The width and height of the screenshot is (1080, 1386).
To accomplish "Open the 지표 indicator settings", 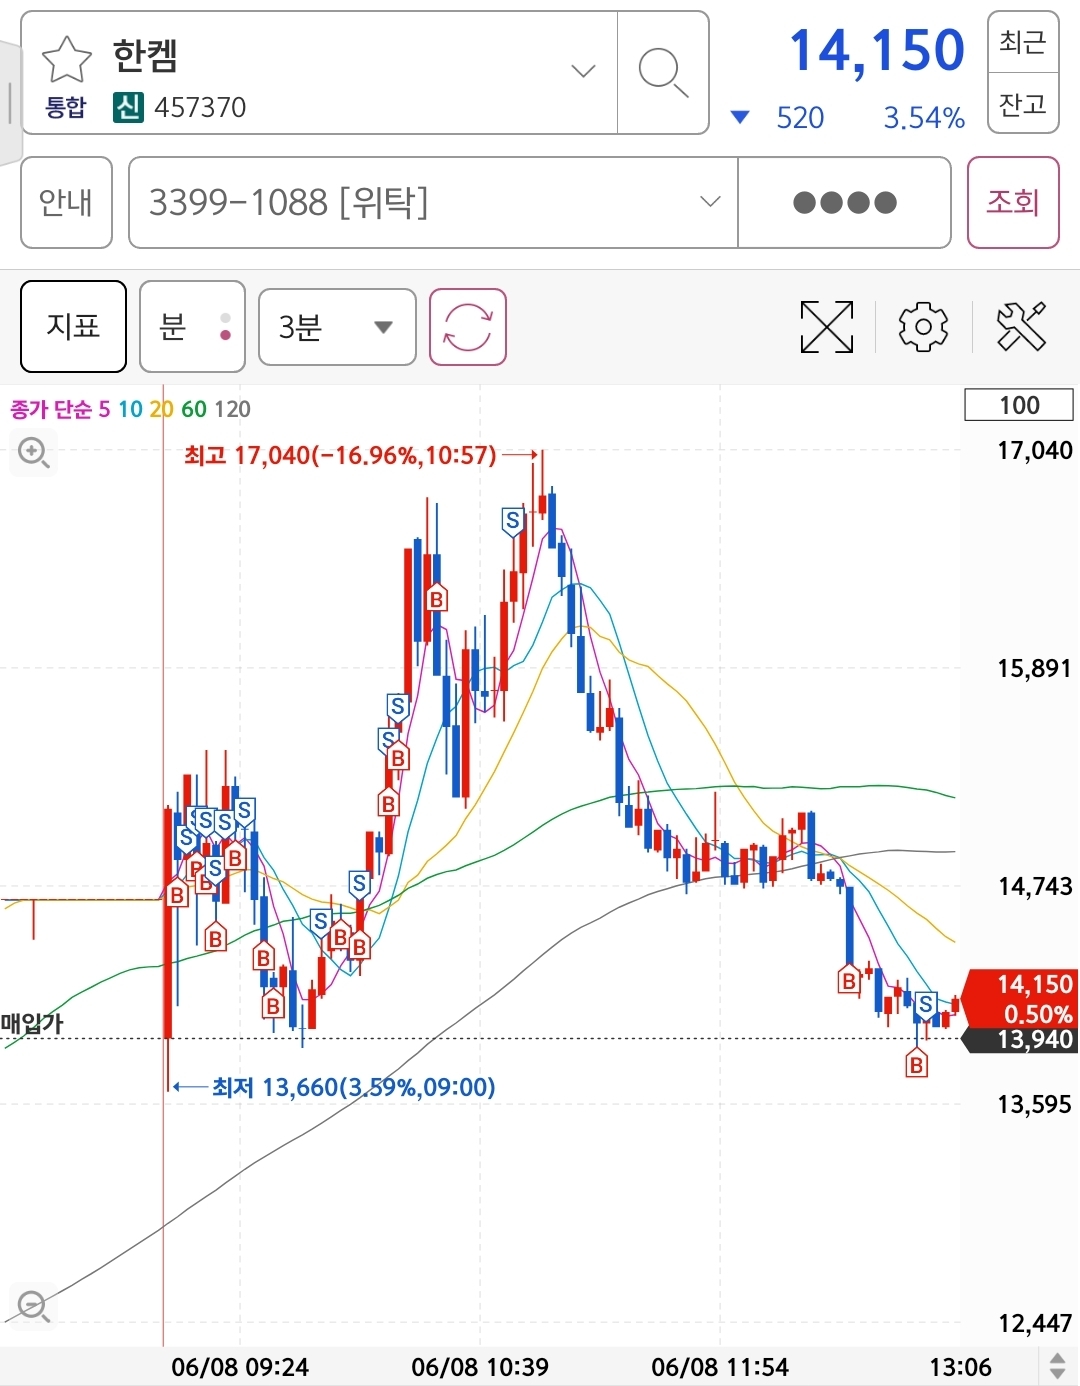I will point(73,326).
